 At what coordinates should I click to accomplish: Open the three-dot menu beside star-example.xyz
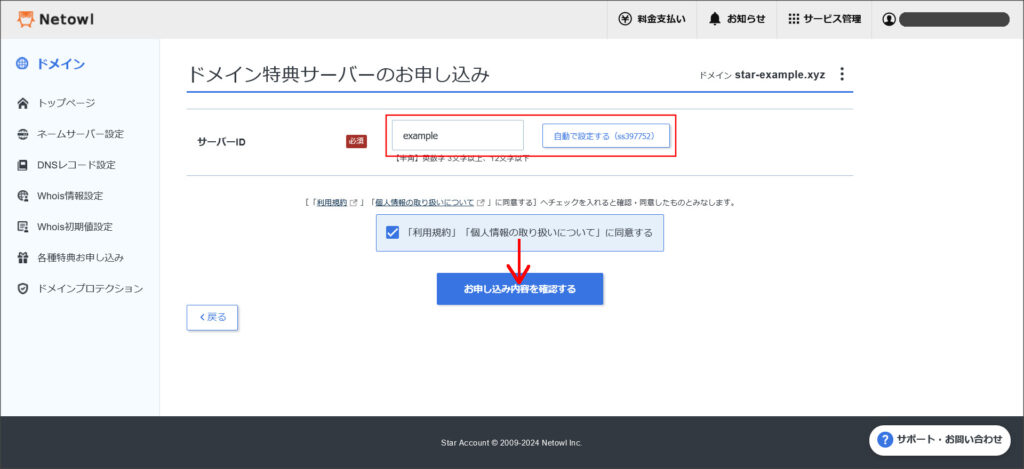pyautogui.click(x=842, y=74)
